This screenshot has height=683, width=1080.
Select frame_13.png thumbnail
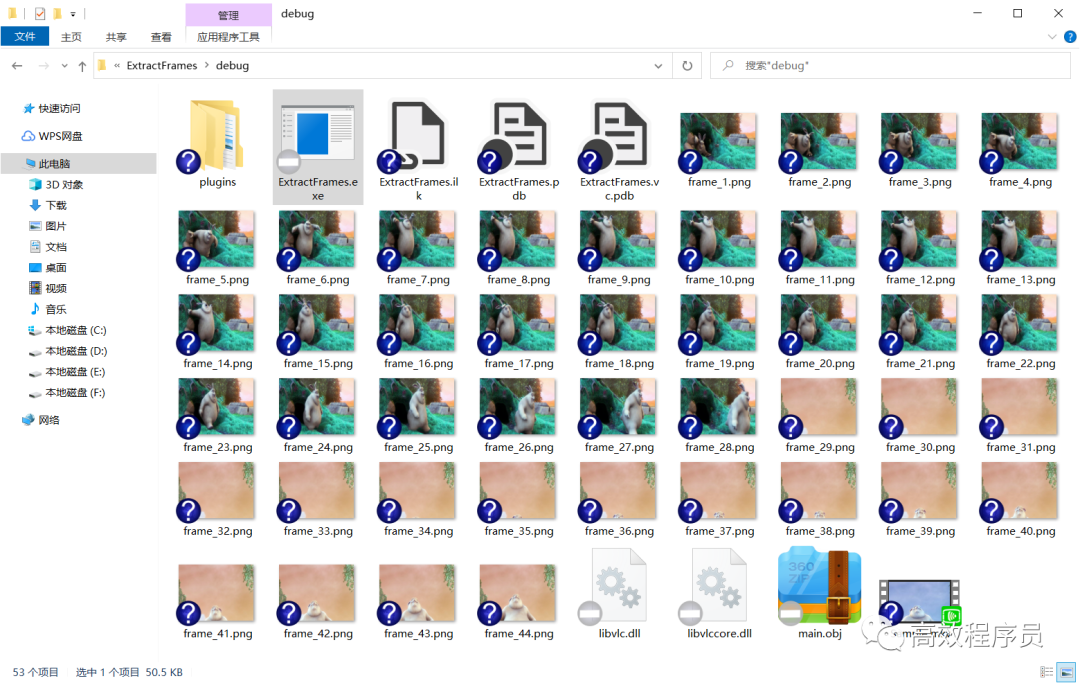coord(1019,239)
